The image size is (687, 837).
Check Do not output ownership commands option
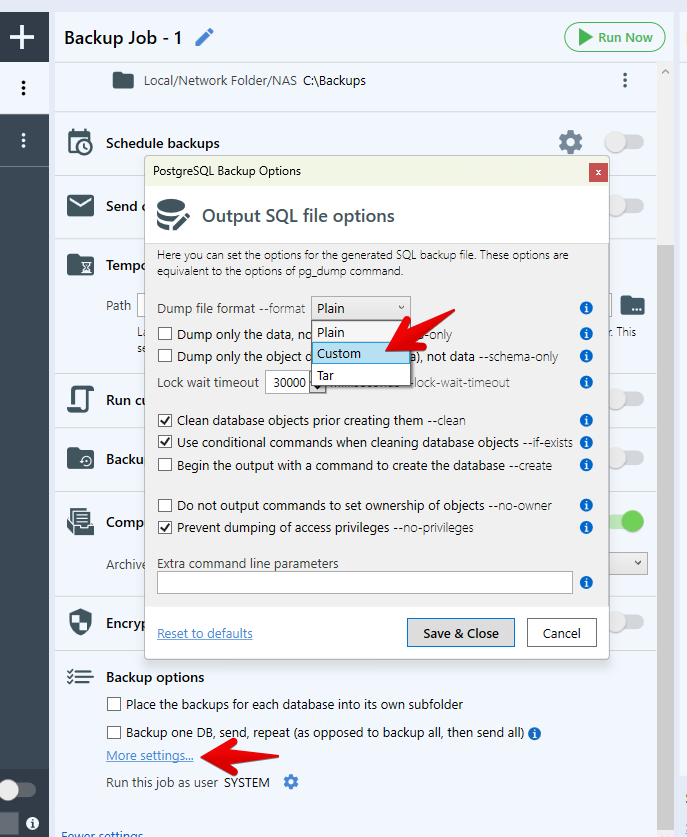165,506
